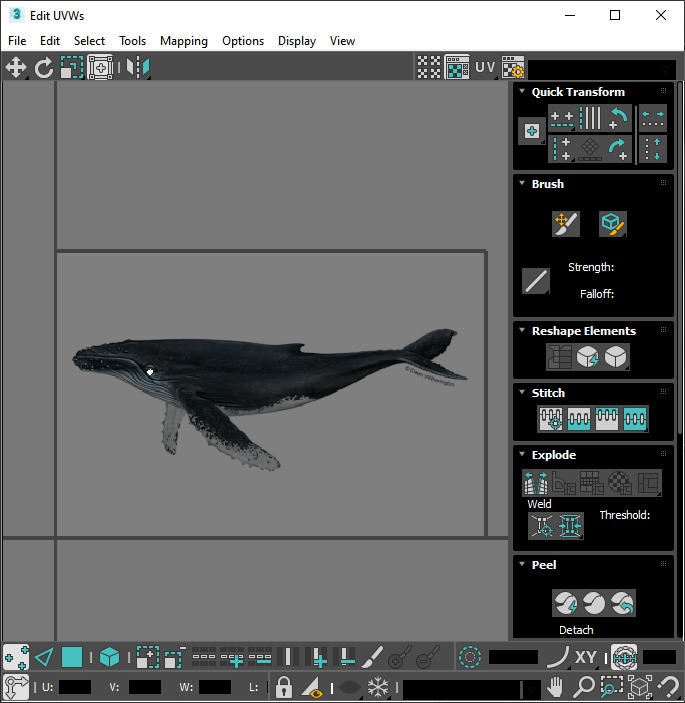Click the Break explode icon
The width and height of the screenshot is (685, 703).
pos(536,482)
